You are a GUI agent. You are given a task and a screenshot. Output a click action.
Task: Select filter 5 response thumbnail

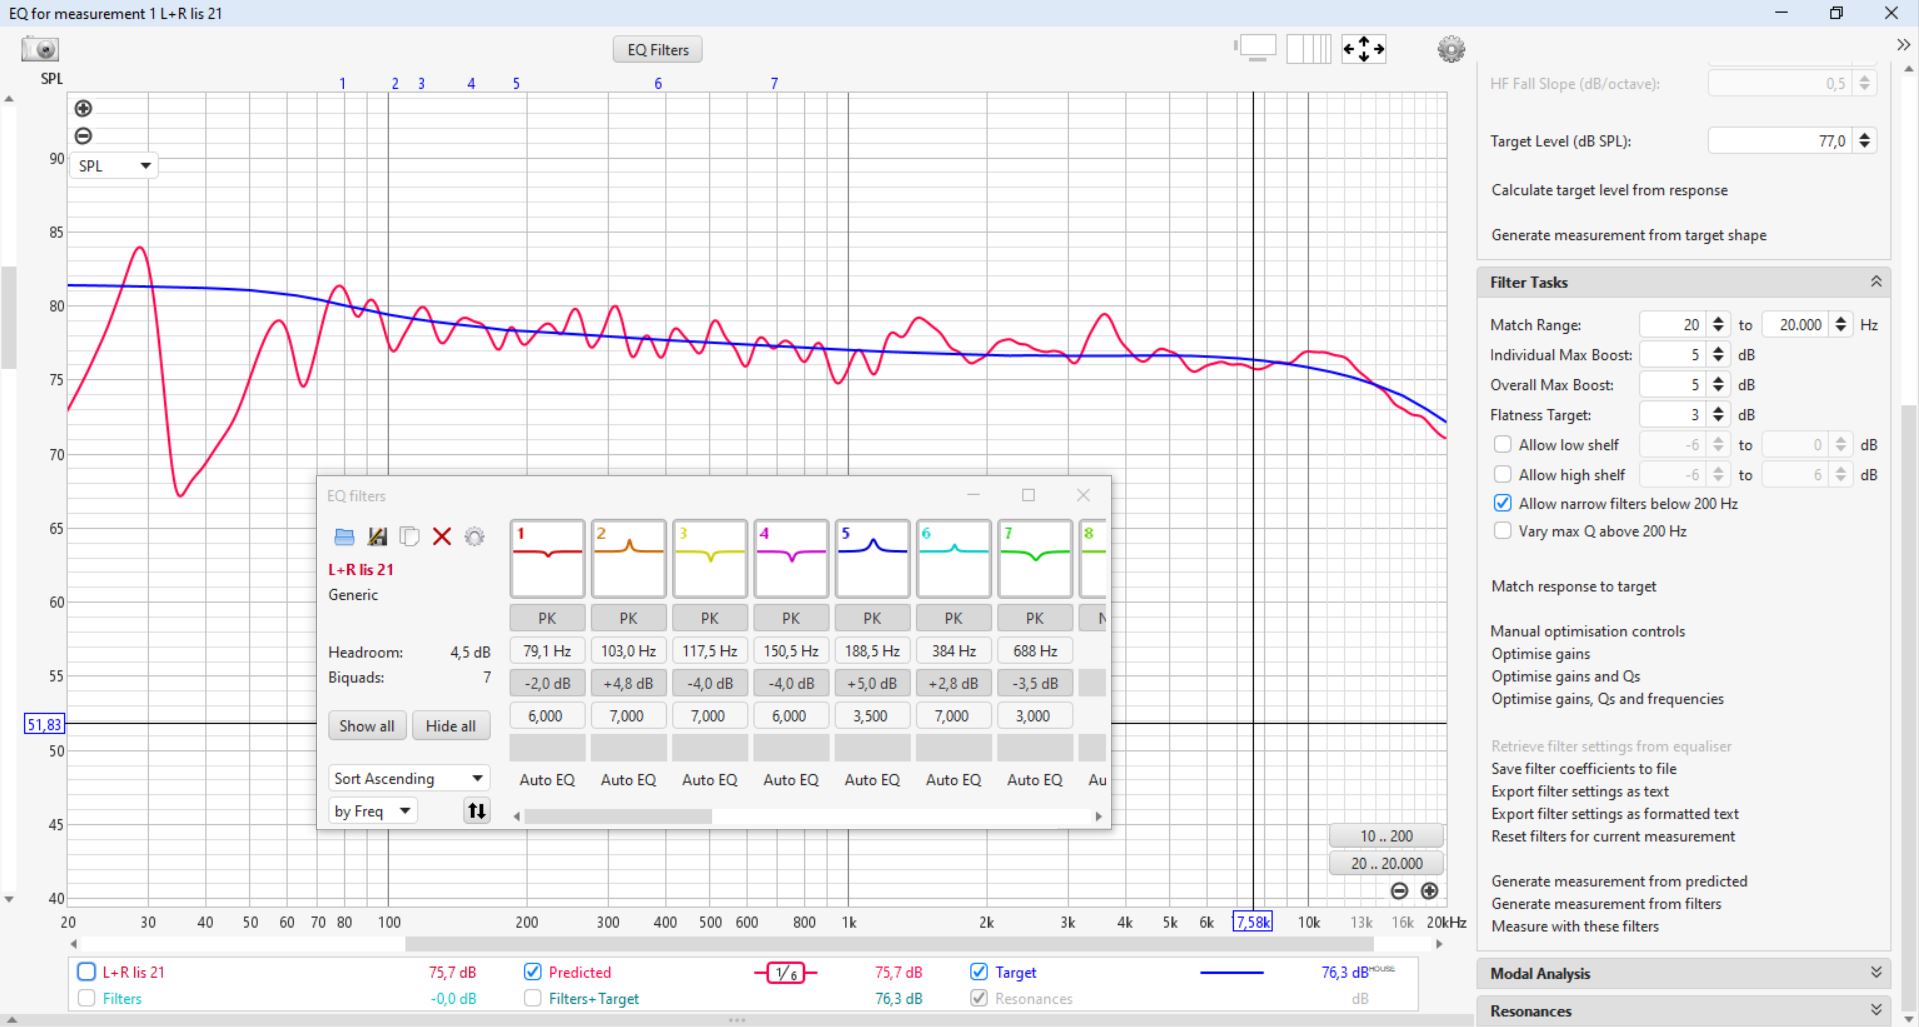[x=872, y=559]
